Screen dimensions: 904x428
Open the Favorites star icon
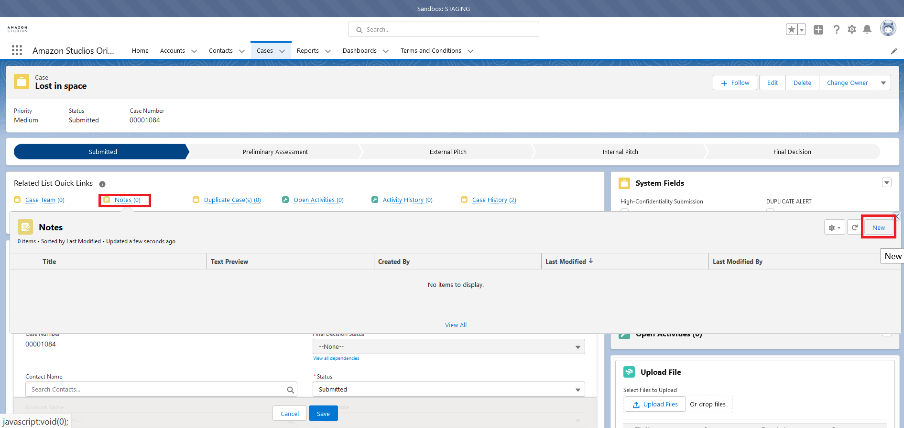(x=792, y=30)
